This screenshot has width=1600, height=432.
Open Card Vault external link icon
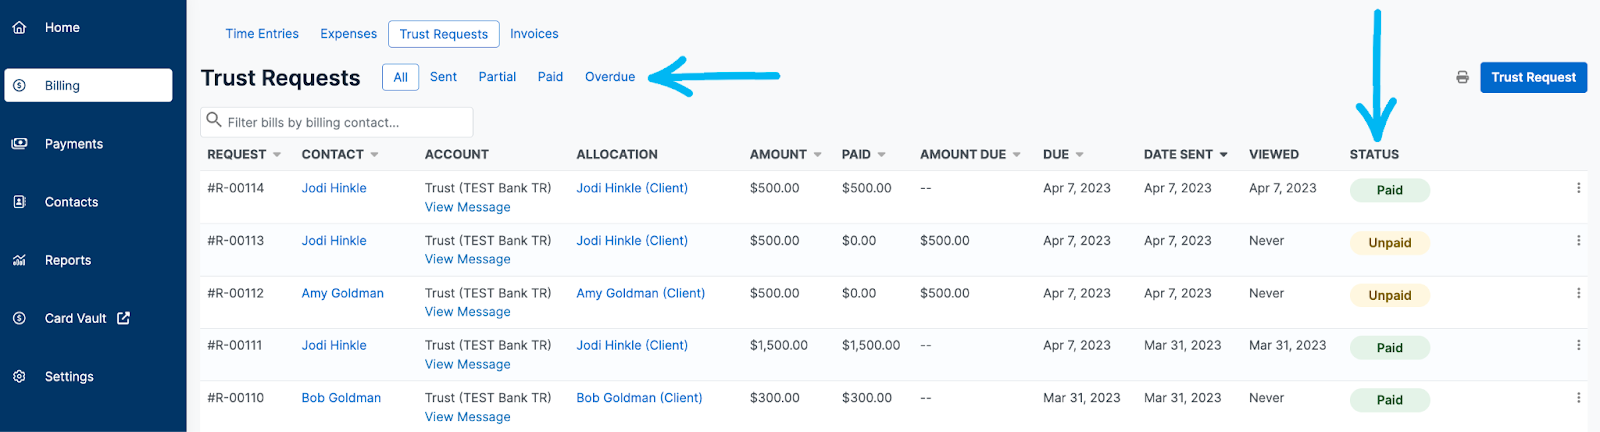pyautogui.click(x=123, y=318)
